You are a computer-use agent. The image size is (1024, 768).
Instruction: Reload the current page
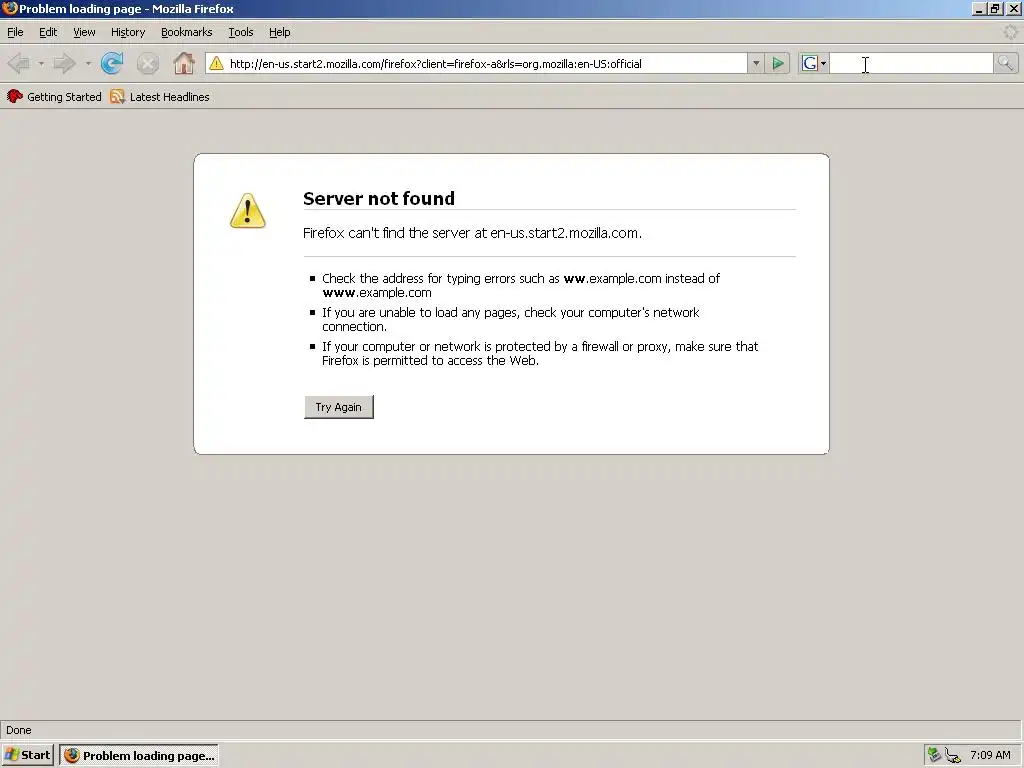pyautogui.click(x=112, y=63)
